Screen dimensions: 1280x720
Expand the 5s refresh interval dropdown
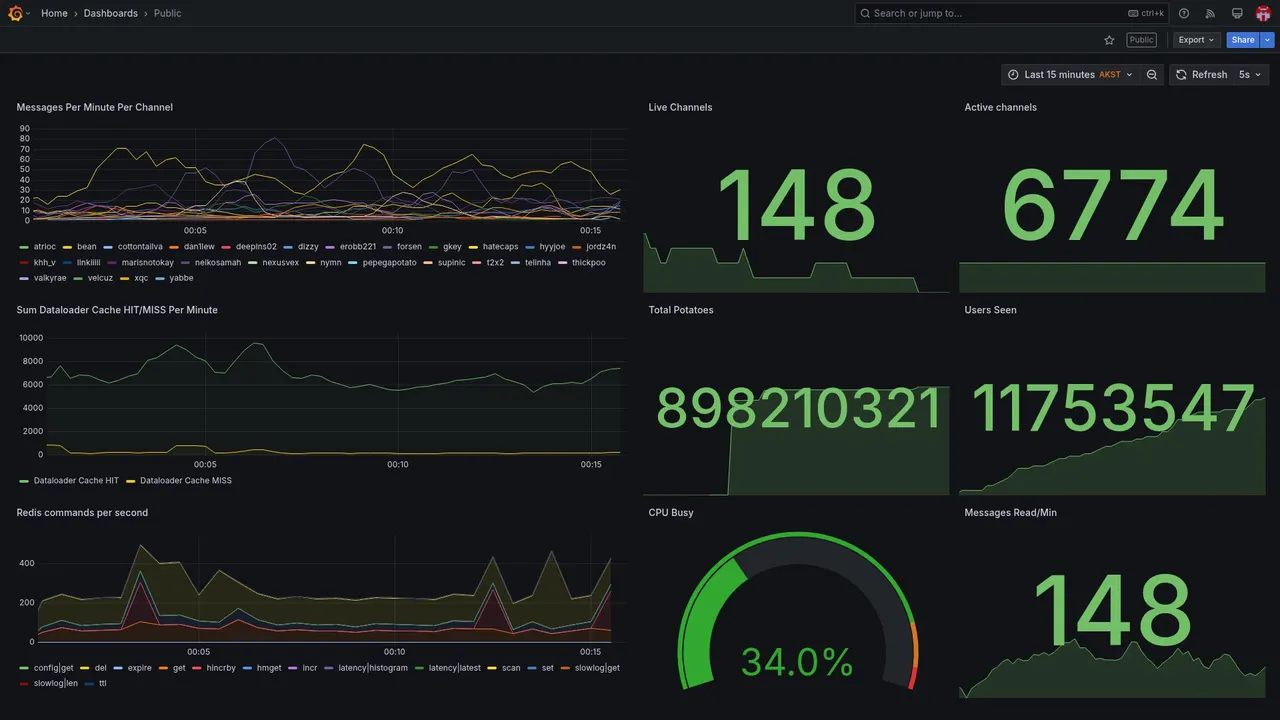1250,75
